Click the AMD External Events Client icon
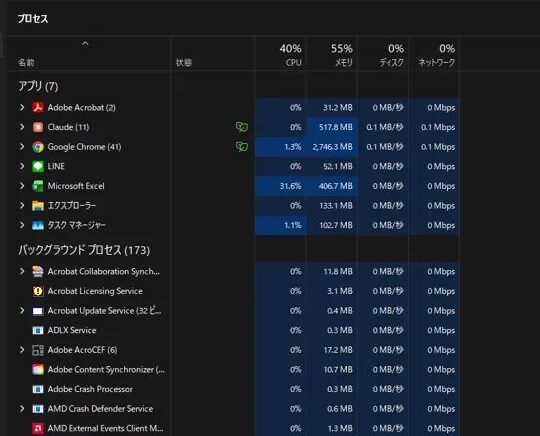This screenshot has height=436, width=540. click(38, 428)
